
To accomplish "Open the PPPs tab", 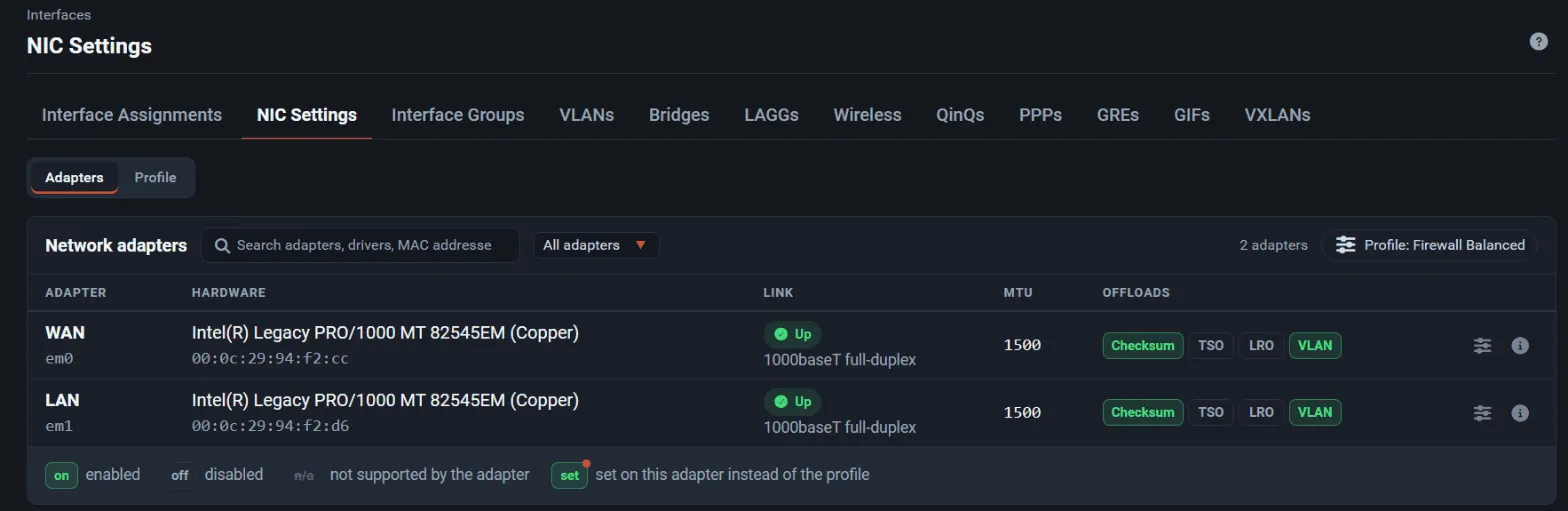I will coord(1040,115).
